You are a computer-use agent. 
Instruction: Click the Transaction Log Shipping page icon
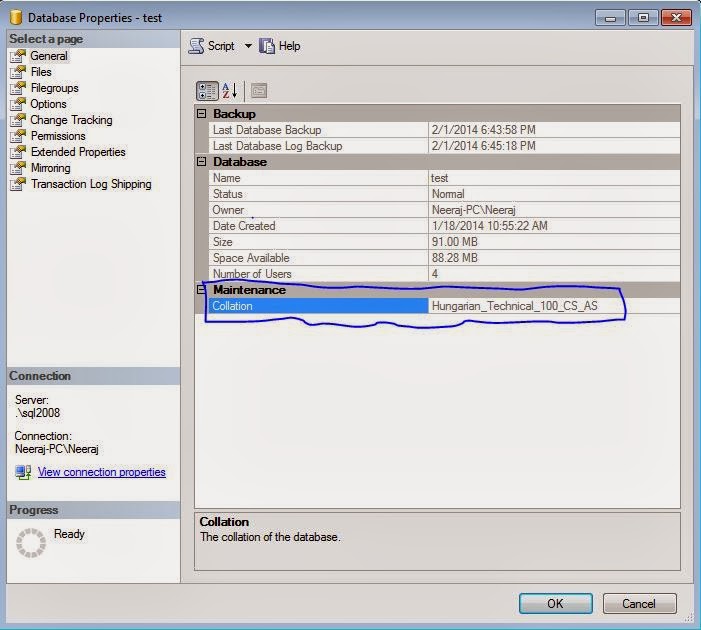click(x=18, y=184)
